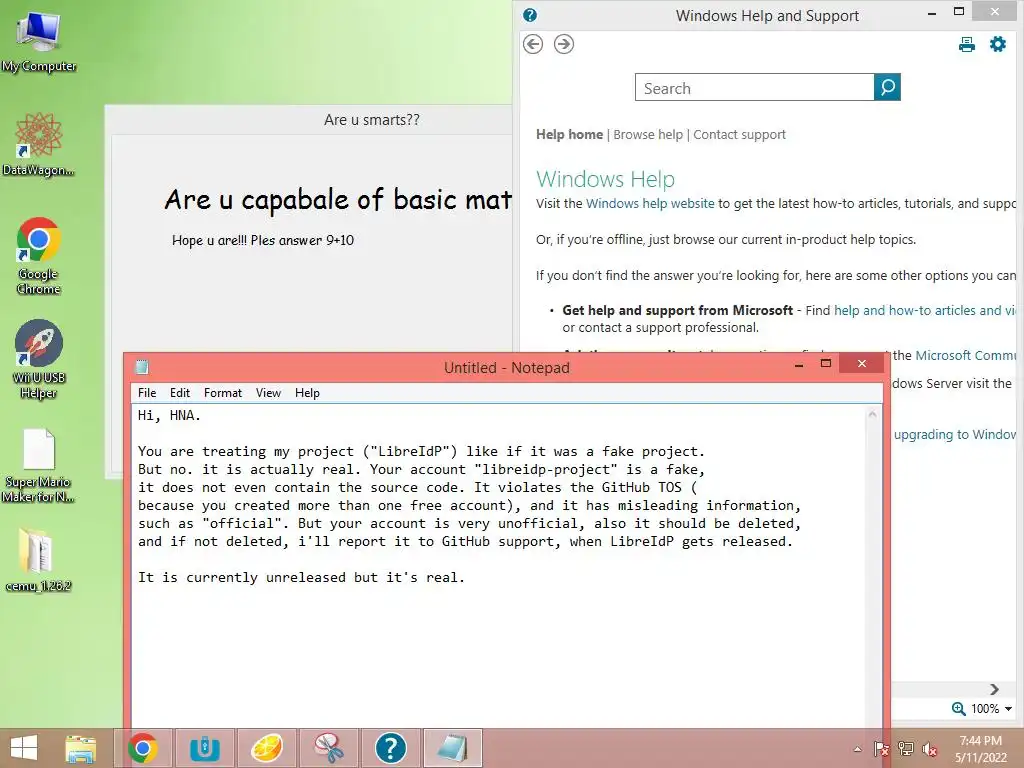Viewport: 1024px width, 768px height.
Task: Open the Notepad Help menu
Action: click(307, 392)
